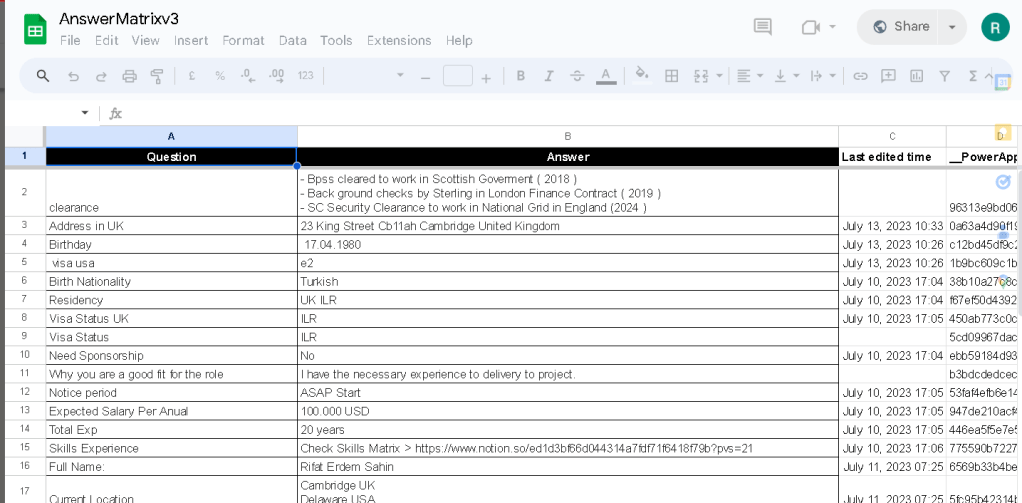The width and height of the screenshot is (1022, 503).
Task: Open text rotation dropdown
Action: [x=823, y=76]
